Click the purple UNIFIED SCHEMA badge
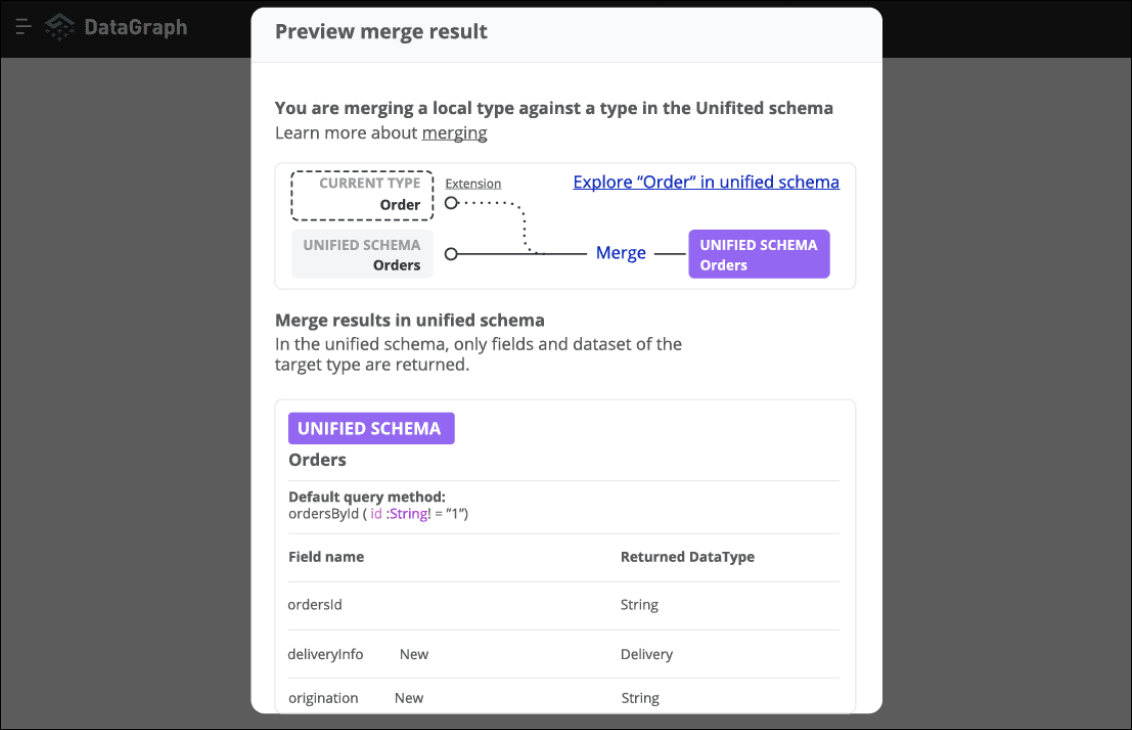Screen dimensions: 1132x730 tap(371, 428)
